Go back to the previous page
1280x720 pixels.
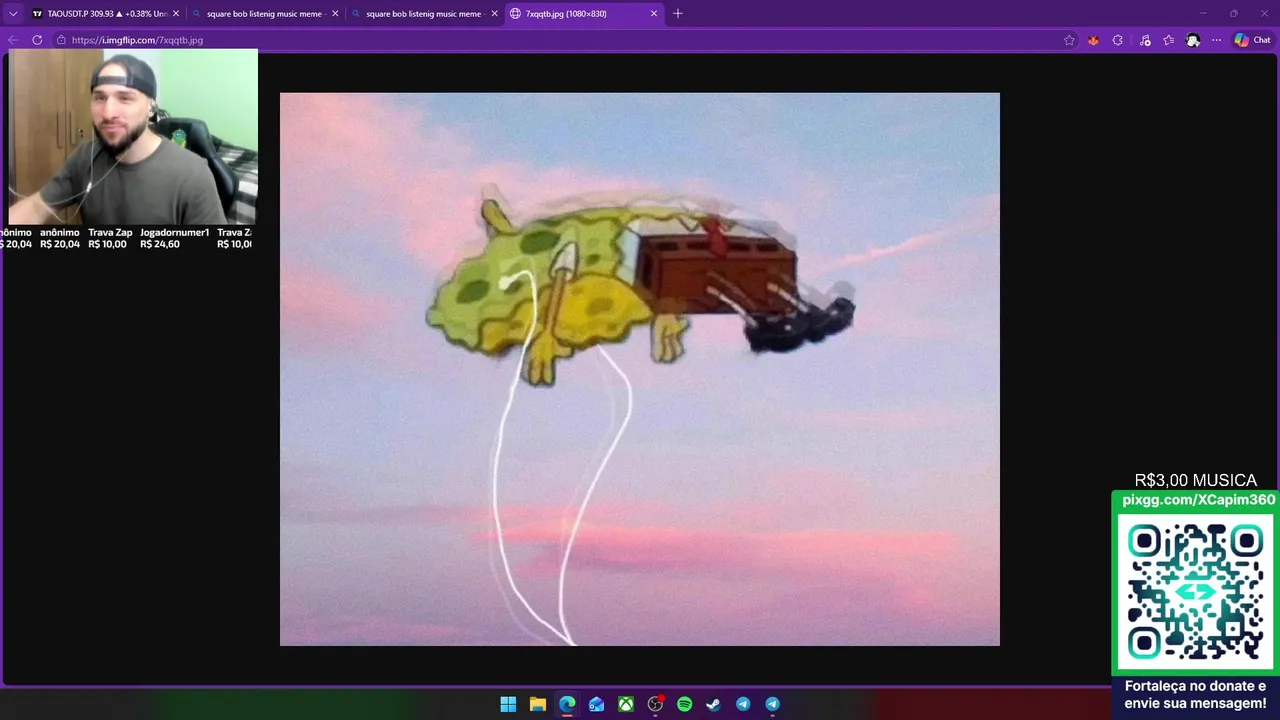click(x=13, y=40)
